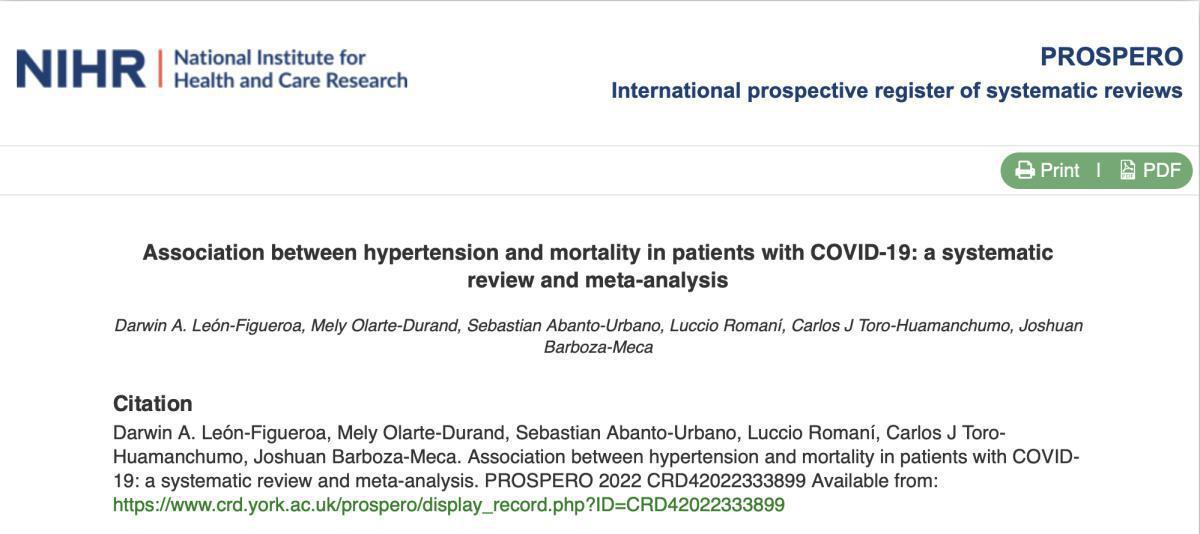Click the red divider in the NIHR logo
The image size is (1200, 534).
tap(158, 68)
